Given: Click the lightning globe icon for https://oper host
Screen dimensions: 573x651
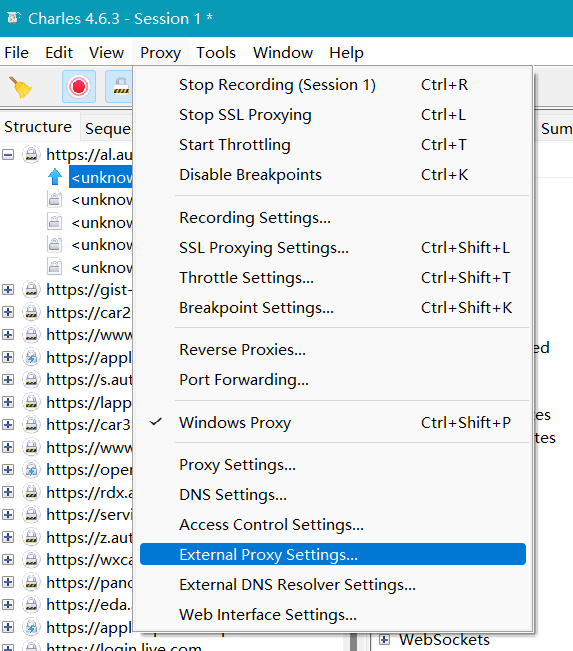Looking at the screenshot, I should click(31, 470).
